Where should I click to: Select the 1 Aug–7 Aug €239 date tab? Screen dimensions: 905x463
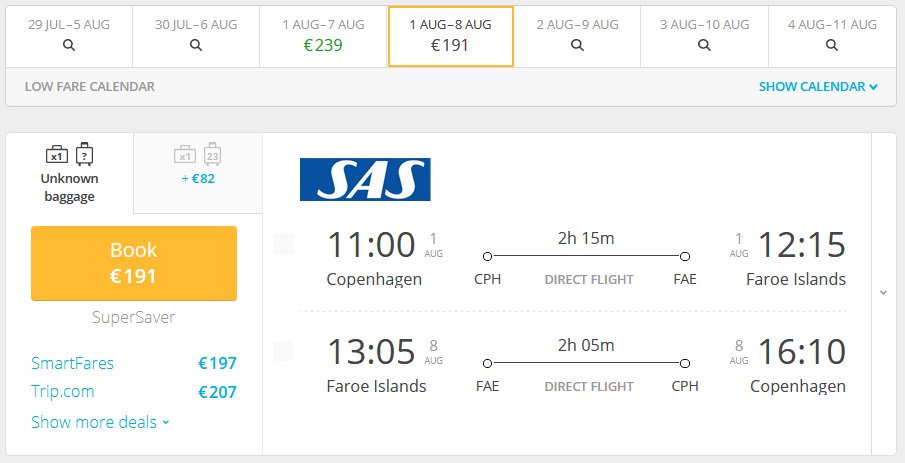(323, 36)
